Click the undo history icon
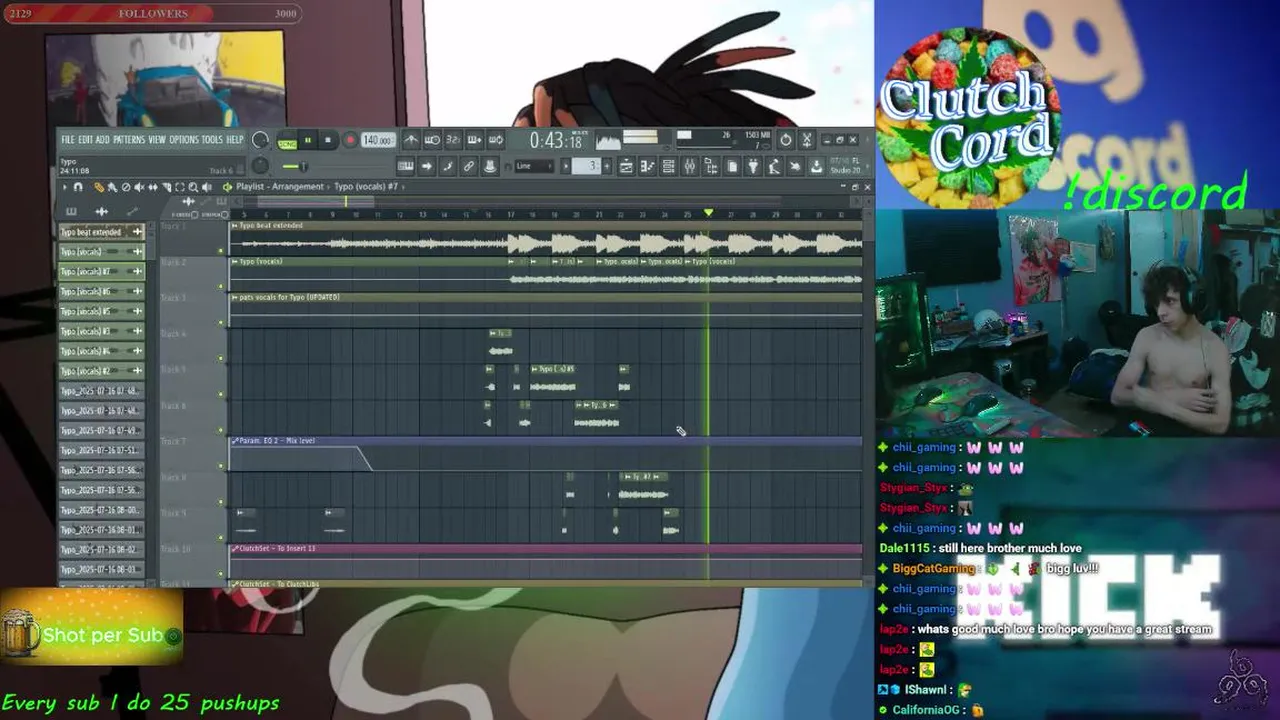This screenshot has width=1280, height=720. [x=785, y=140]
